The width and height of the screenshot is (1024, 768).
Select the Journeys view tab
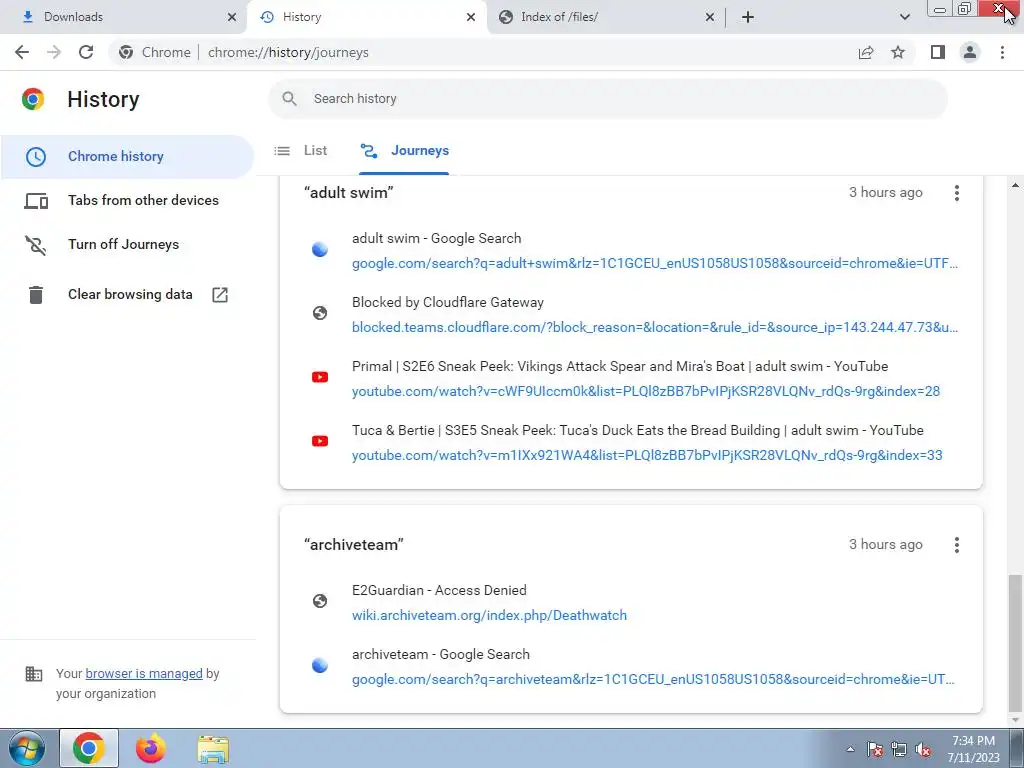[404, 151]
